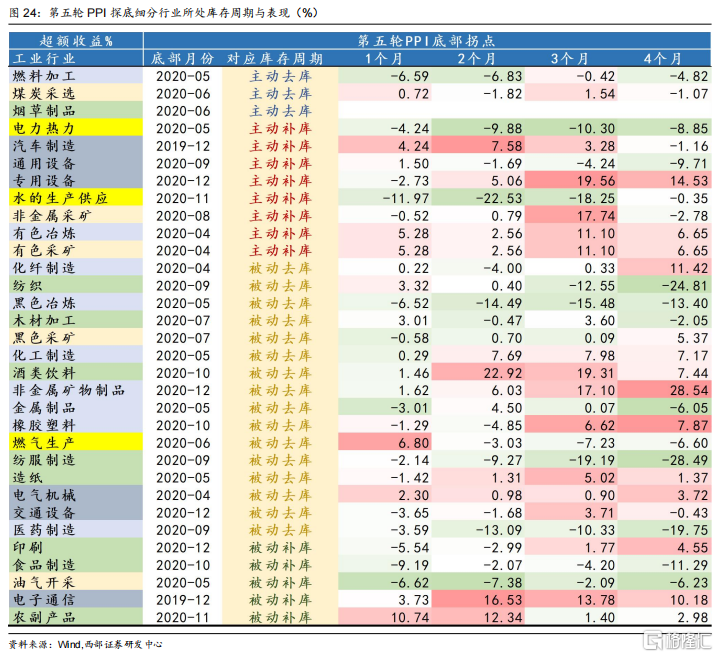Click the 第五轮PPI底部拐点 header
The height and width of the screenshot is (657, 718).
pyautogui.click(x=427, y=41)
